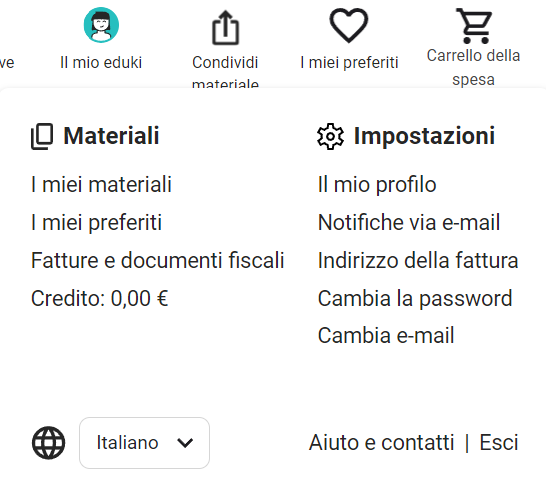Select I miei preferiti in Materiali list
546x478 pixels.
click(96, 222)
